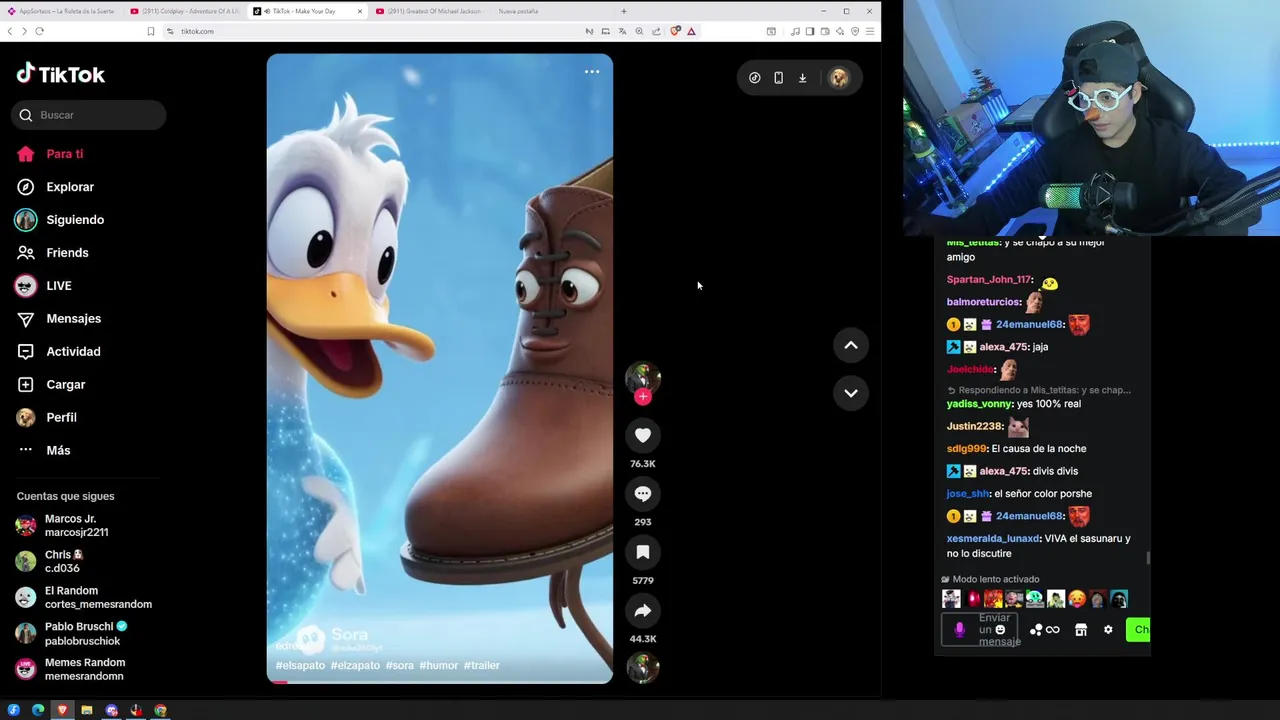The width and height of the screenshot is (1280, 720).
Task: Open Marcos Jr. followed account
Action: pos(62,526)
